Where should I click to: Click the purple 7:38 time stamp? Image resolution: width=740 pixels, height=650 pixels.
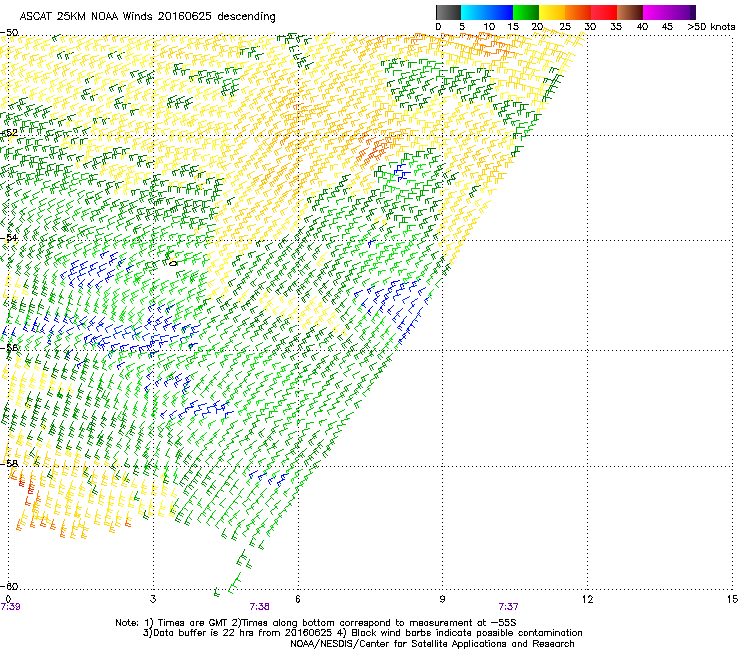260,607
